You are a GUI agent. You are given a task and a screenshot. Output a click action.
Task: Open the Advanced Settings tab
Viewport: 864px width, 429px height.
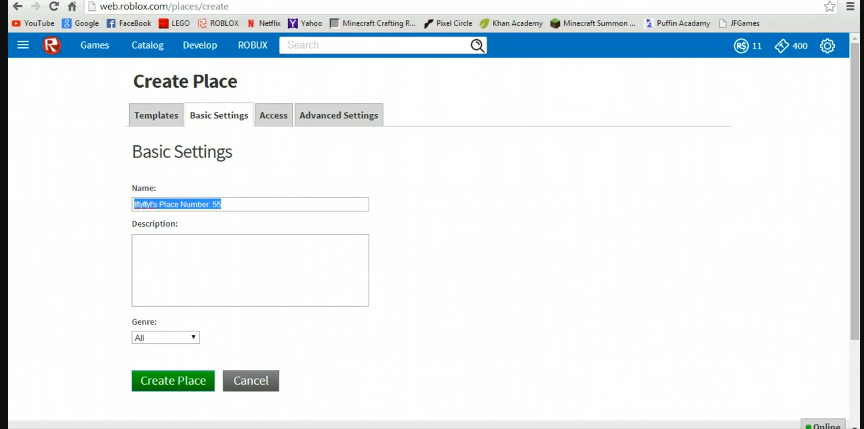coord(339,115)
